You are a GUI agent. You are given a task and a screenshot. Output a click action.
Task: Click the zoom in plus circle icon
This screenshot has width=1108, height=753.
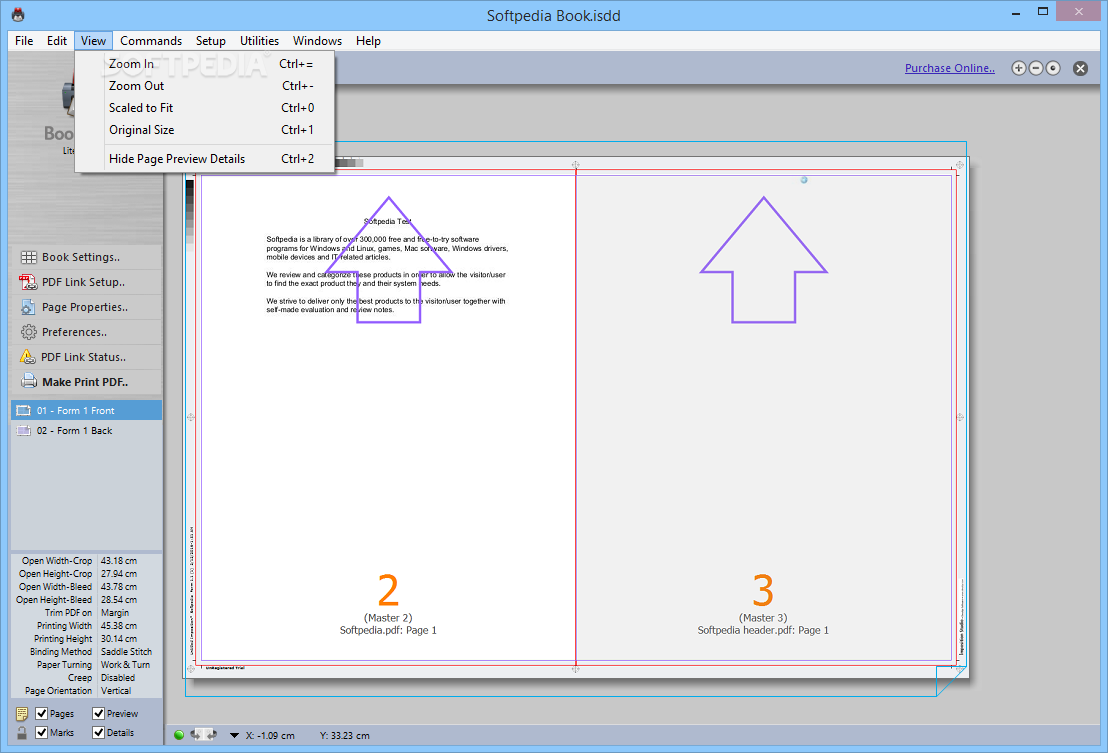(1018, 69)
